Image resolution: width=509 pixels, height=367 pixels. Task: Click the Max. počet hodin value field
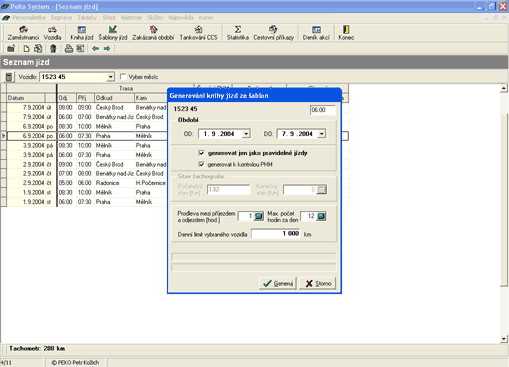[x=308, y=216]
